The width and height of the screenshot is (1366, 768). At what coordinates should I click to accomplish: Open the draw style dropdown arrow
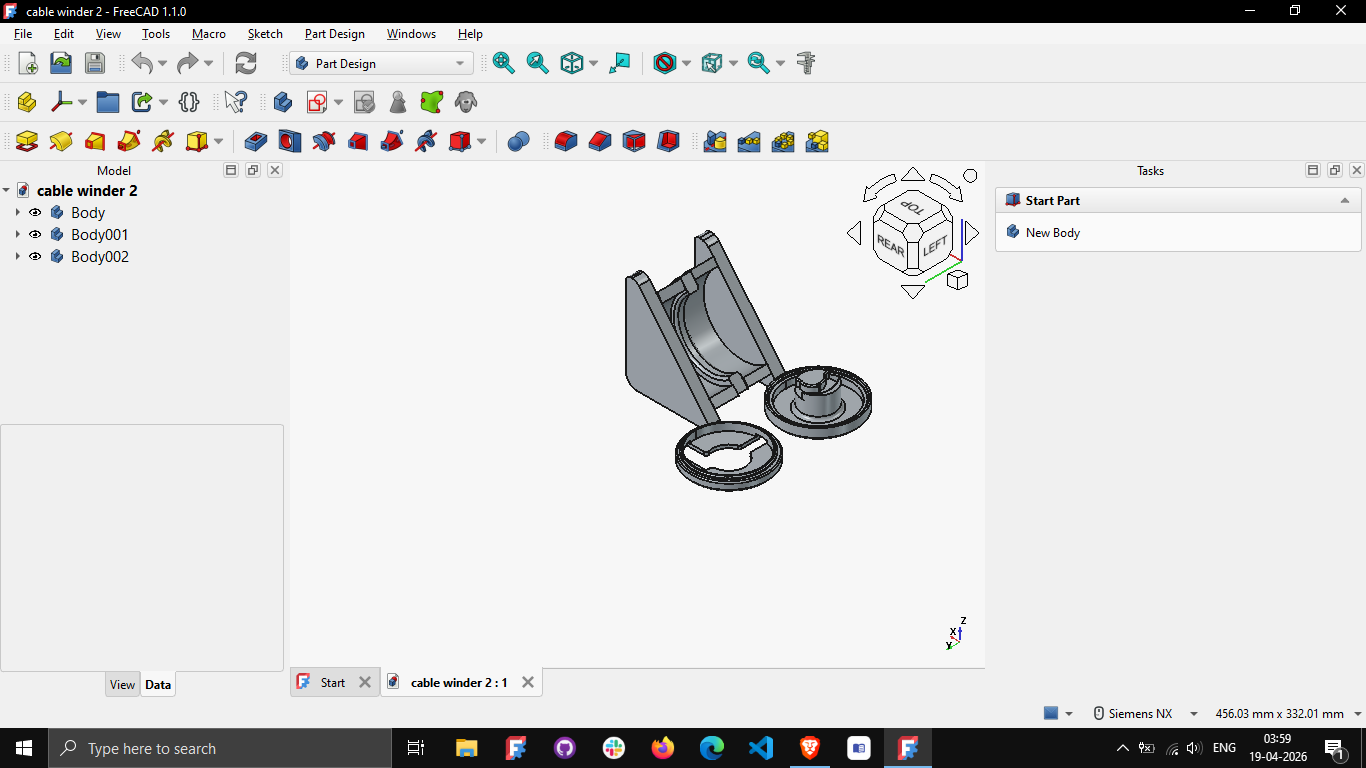(x=686, y=63)
